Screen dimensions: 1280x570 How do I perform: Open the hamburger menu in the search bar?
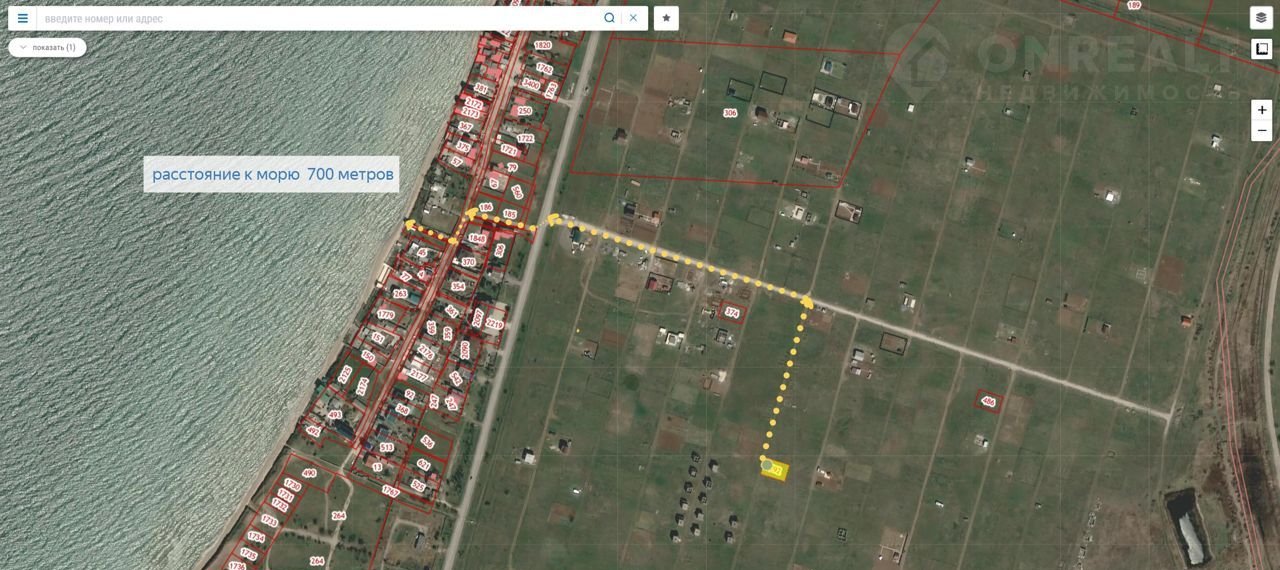(x=22, y=18)
